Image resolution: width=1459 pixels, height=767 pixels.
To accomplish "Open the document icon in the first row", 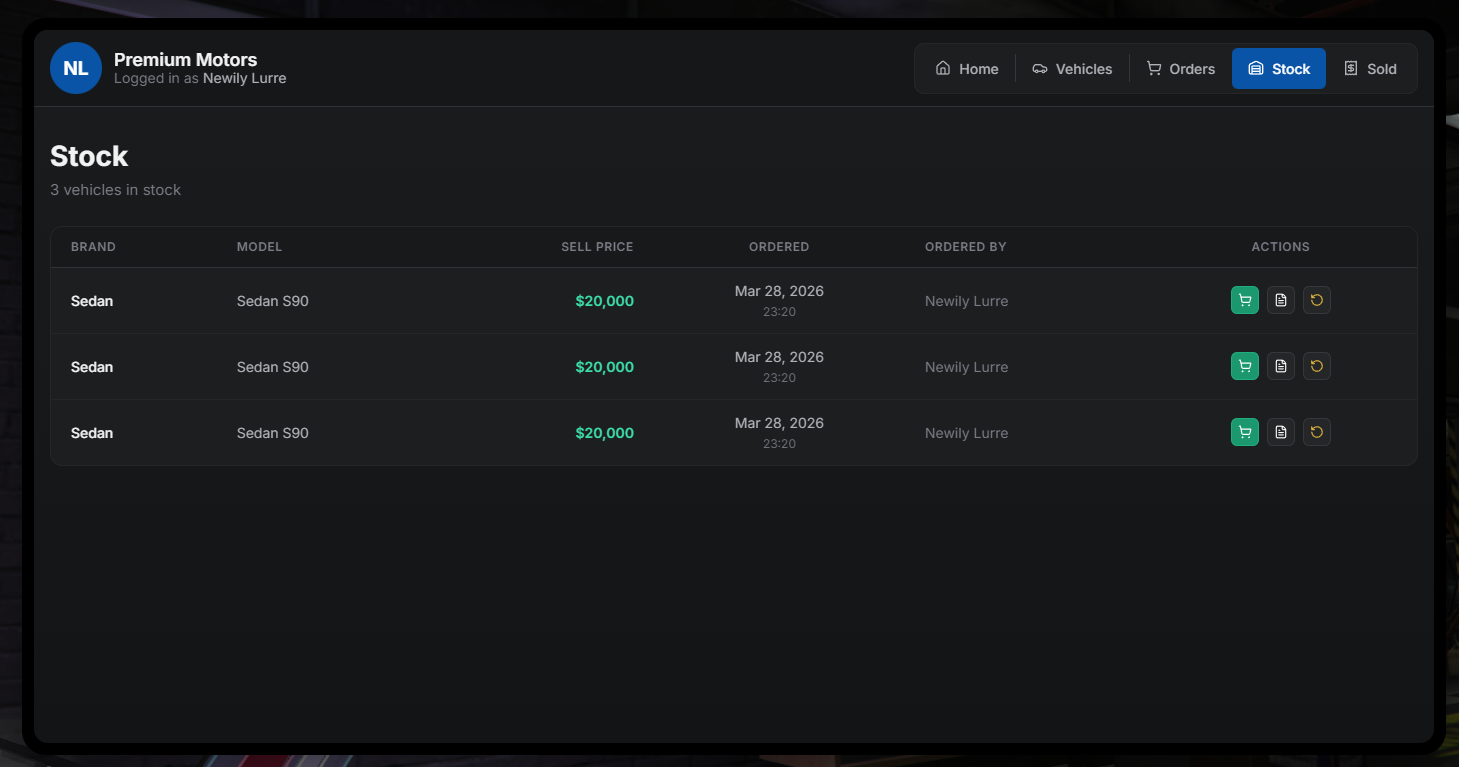I will coord(1280,300).
